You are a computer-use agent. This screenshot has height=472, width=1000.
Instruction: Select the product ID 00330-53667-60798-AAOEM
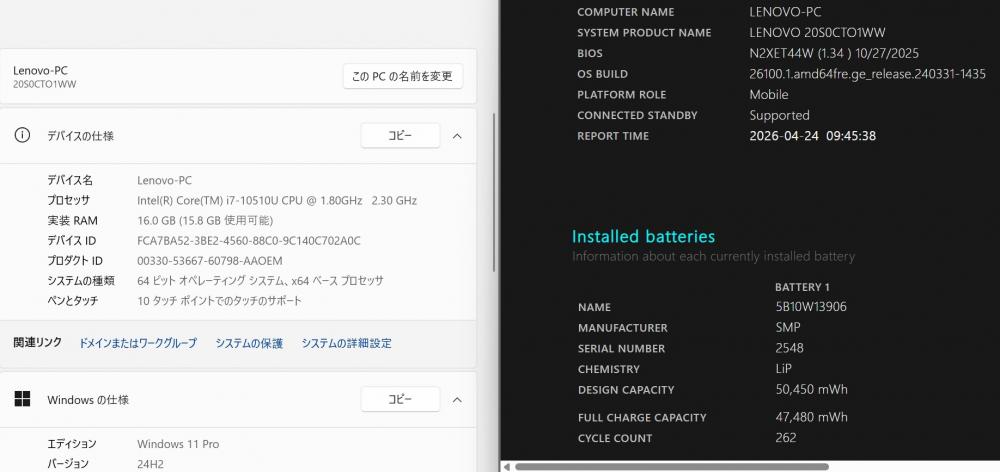pyautogui.click(x=210, y=261)
